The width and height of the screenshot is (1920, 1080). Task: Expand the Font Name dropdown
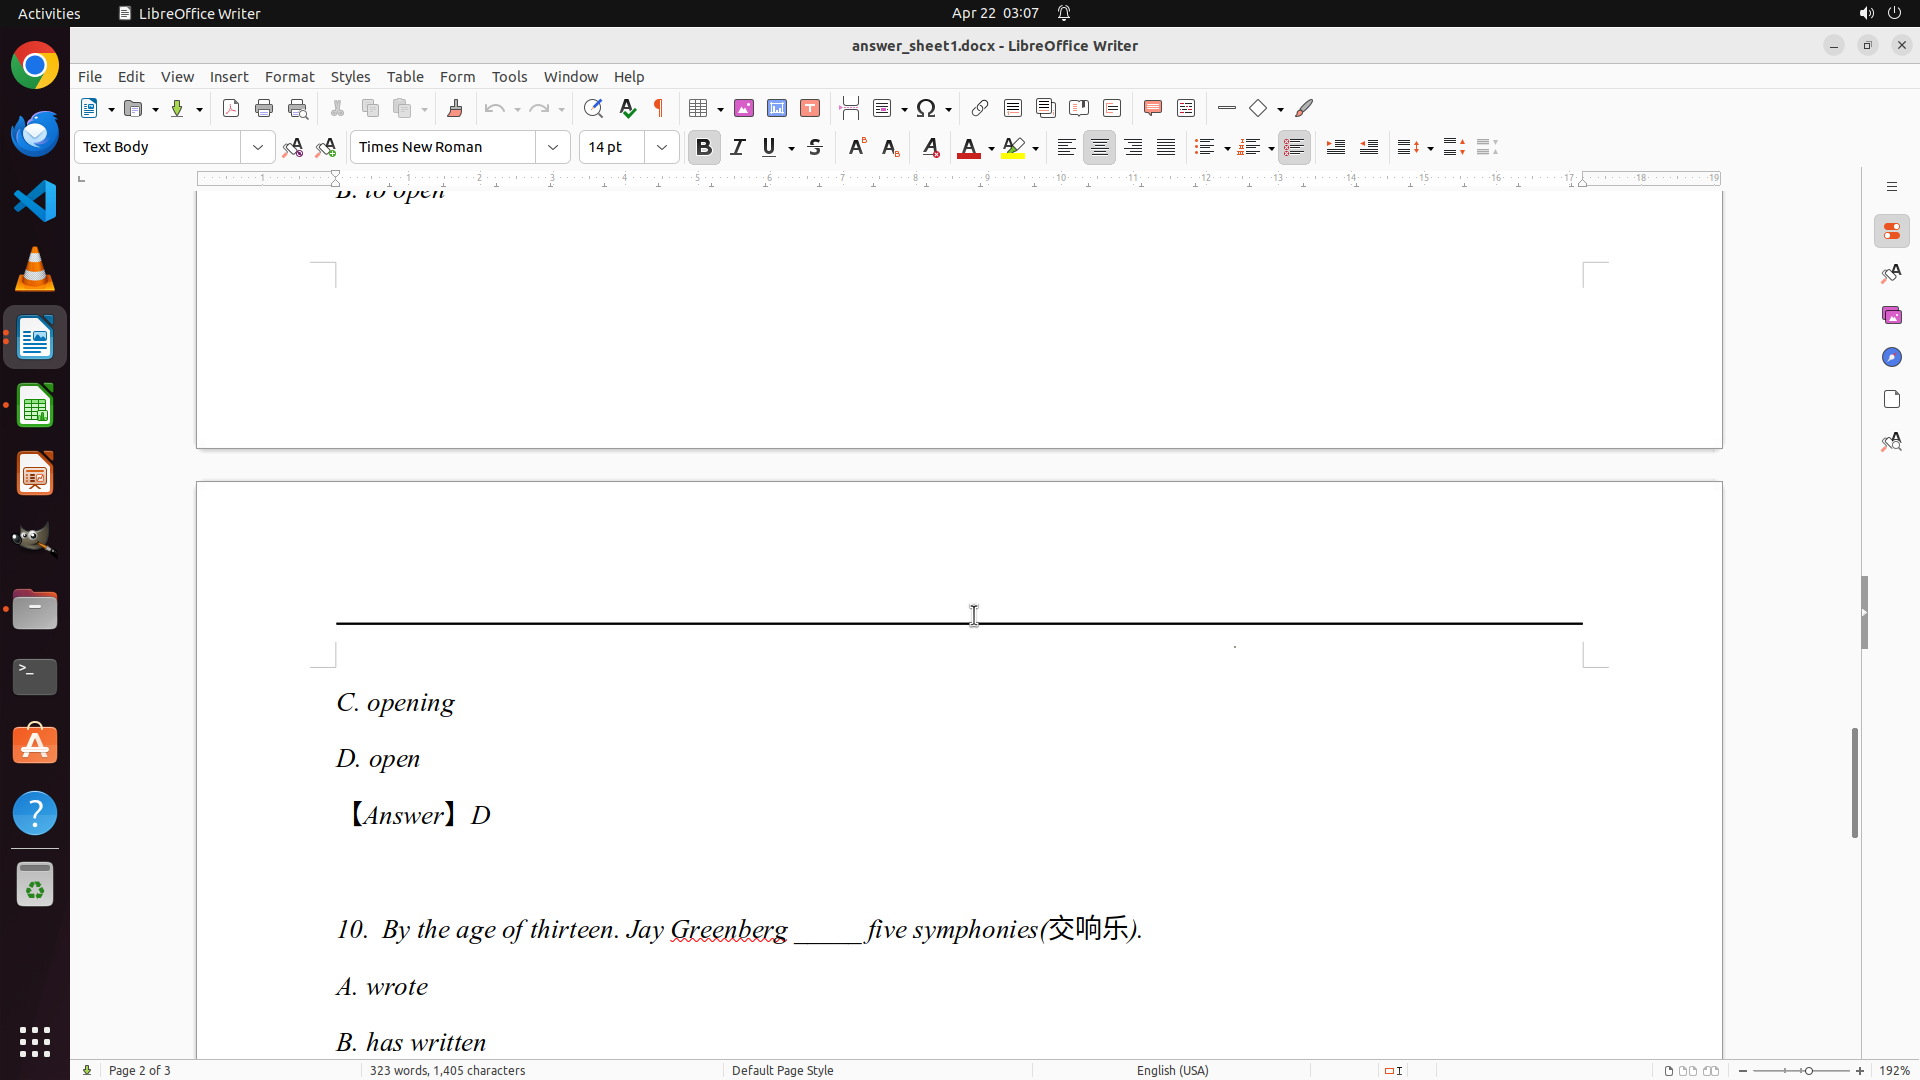(553, 147)
